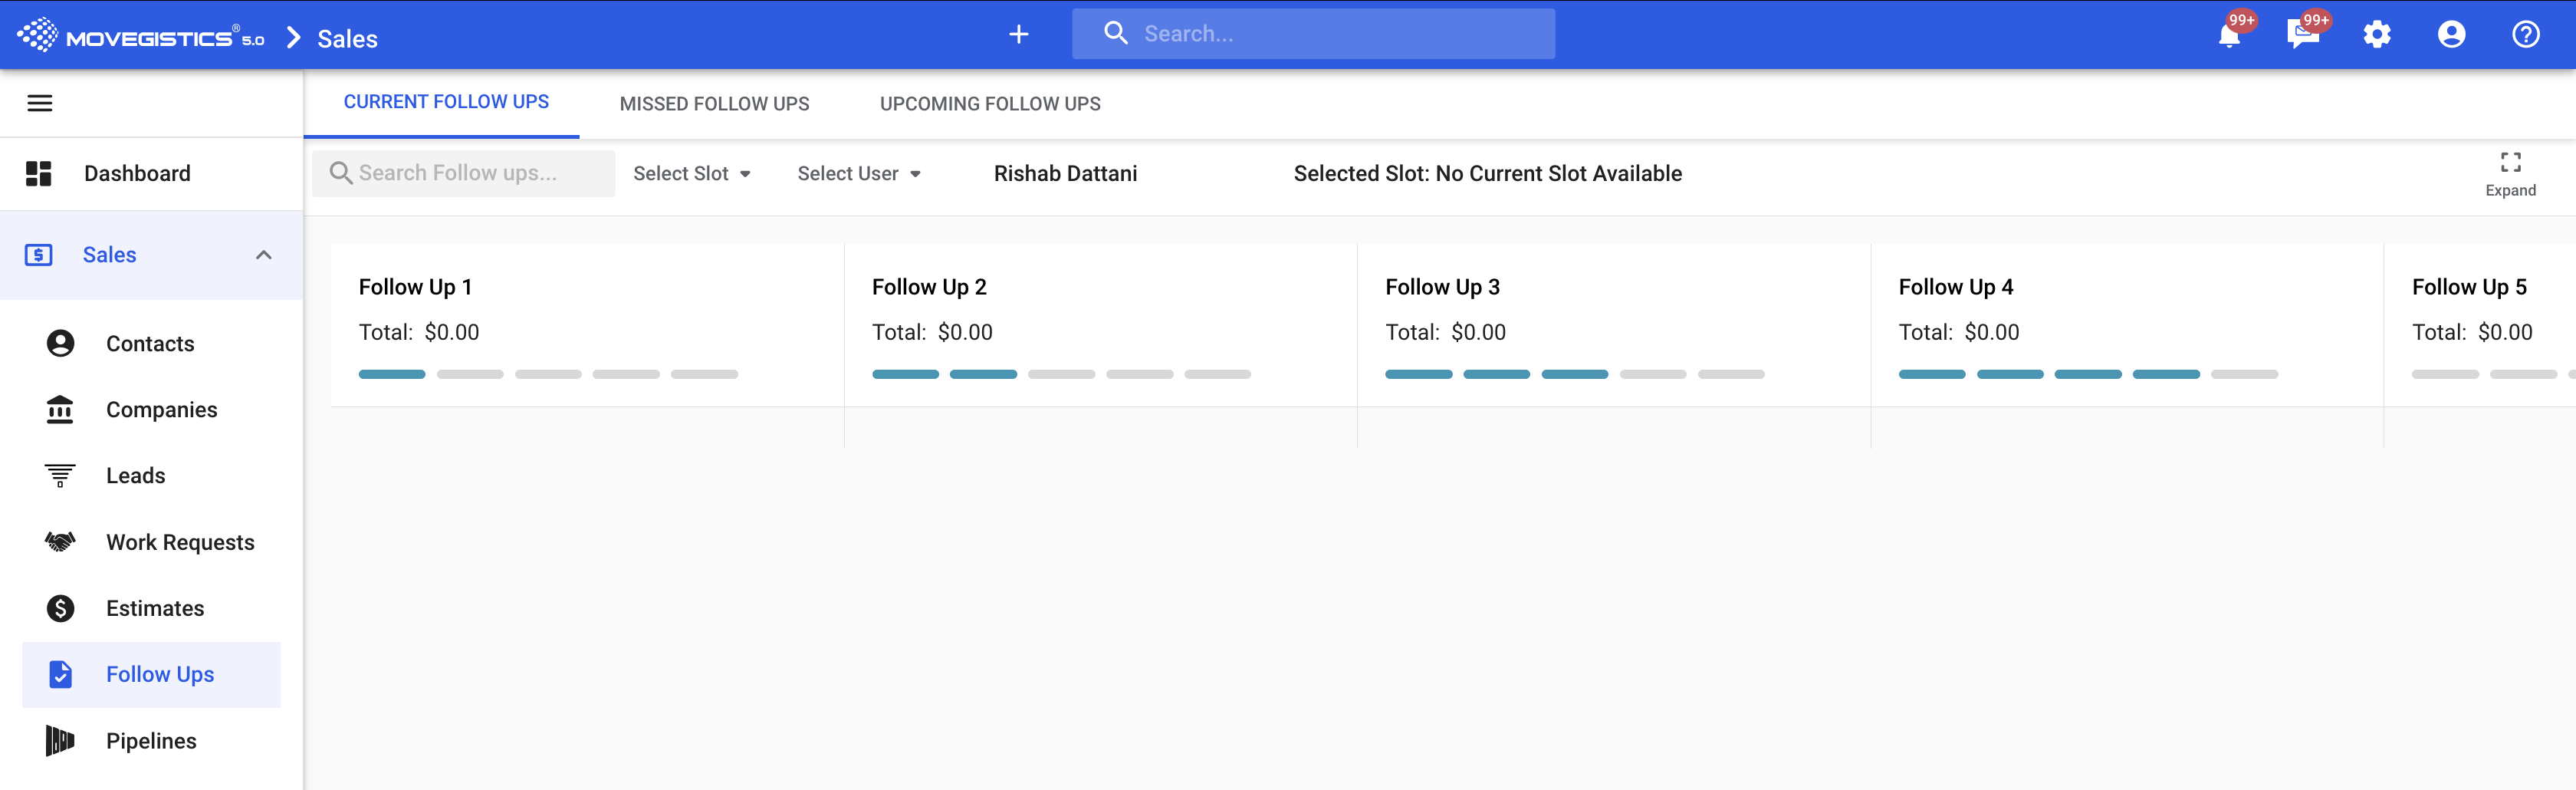Switch to Upcoming Follow Ups tab

[x=989, y=104]
